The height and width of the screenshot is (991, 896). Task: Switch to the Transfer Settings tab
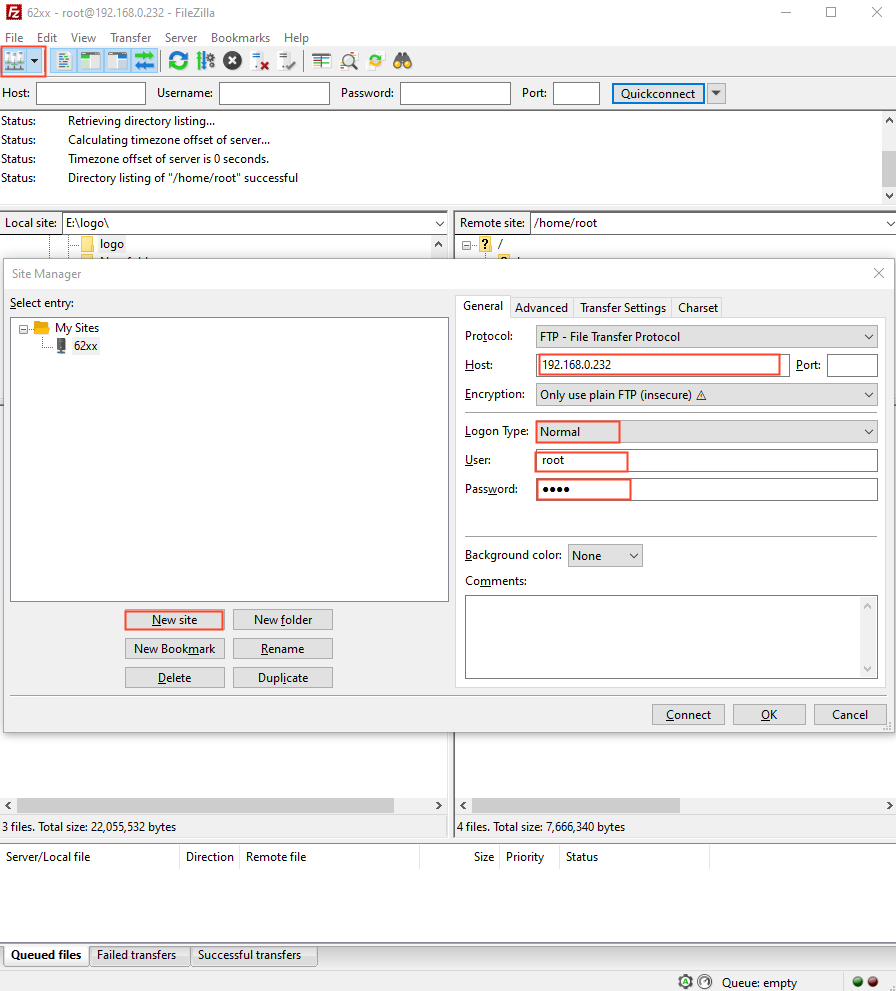click(622, 308)
